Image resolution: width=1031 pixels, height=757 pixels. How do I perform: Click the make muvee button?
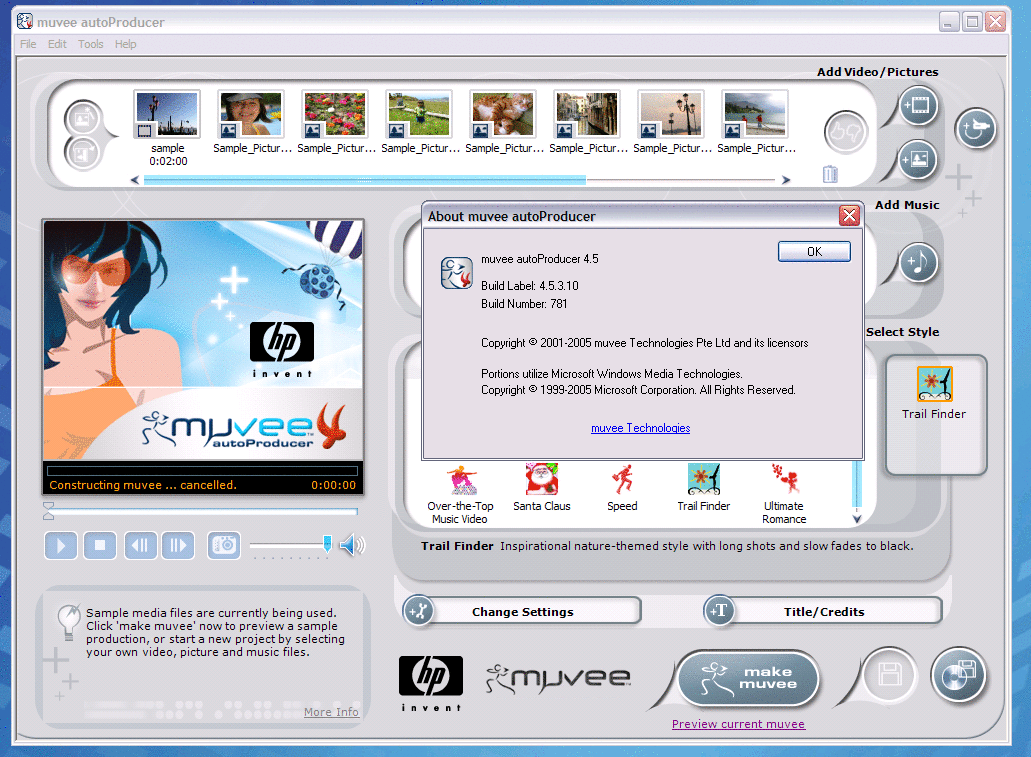point(749,678)
